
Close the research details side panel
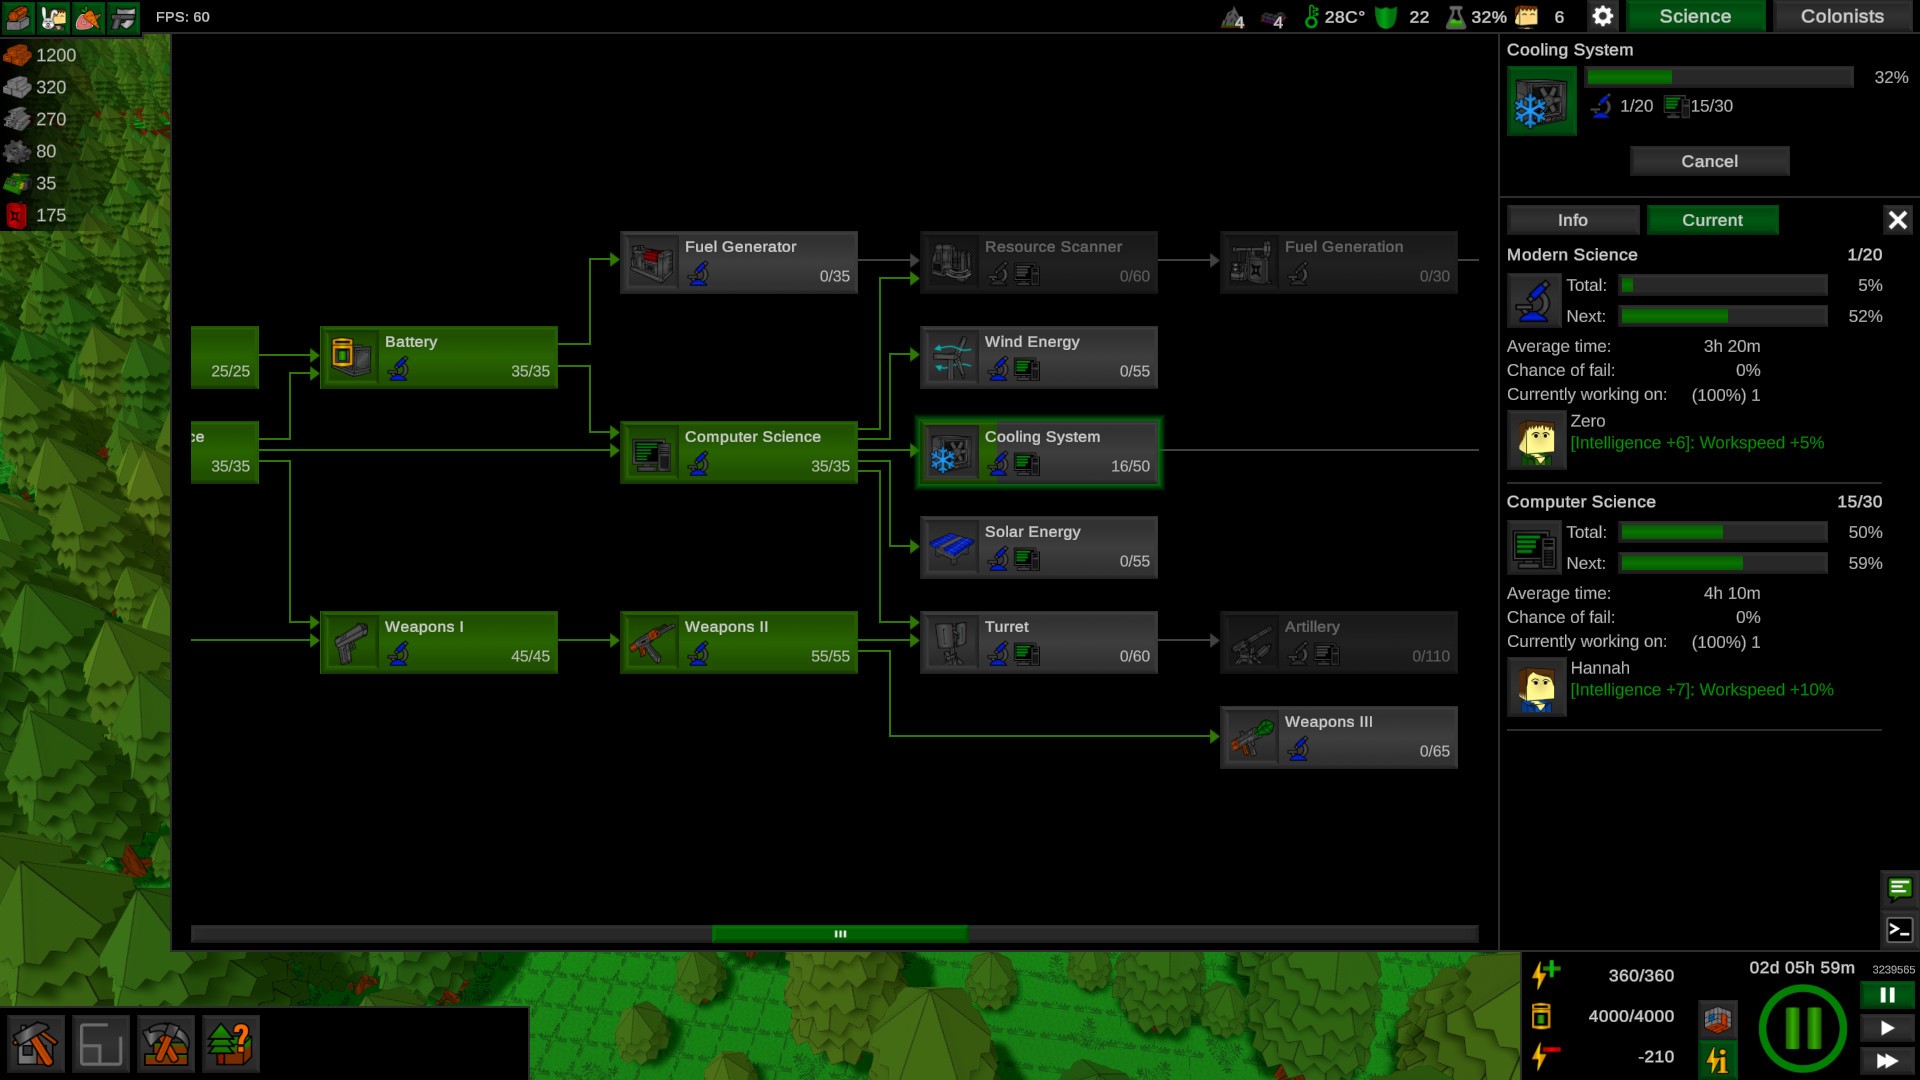(x=1897, y=220)
